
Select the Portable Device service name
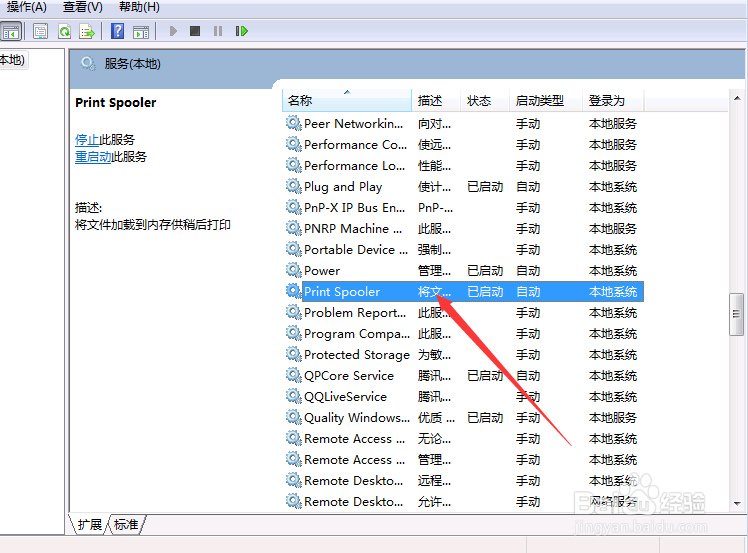(356, 250)
